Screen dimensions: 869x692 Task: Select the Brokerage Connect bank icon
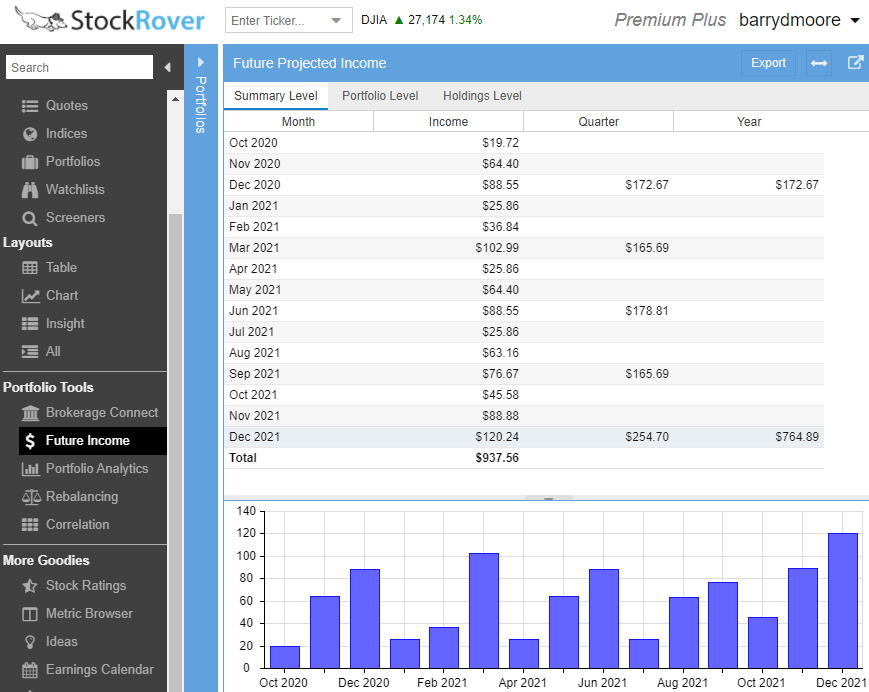click(27, 412)
